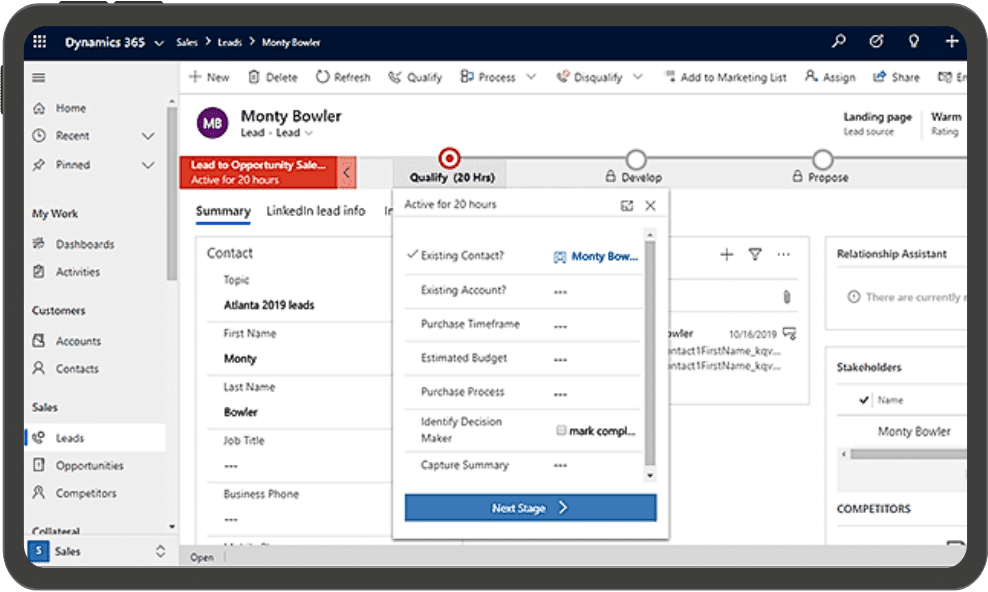Click the Purchase Timeframe field value
Image resolution: width=988 pixels, height=592 pixels.
pyautogui.click(x=560, y=326)
